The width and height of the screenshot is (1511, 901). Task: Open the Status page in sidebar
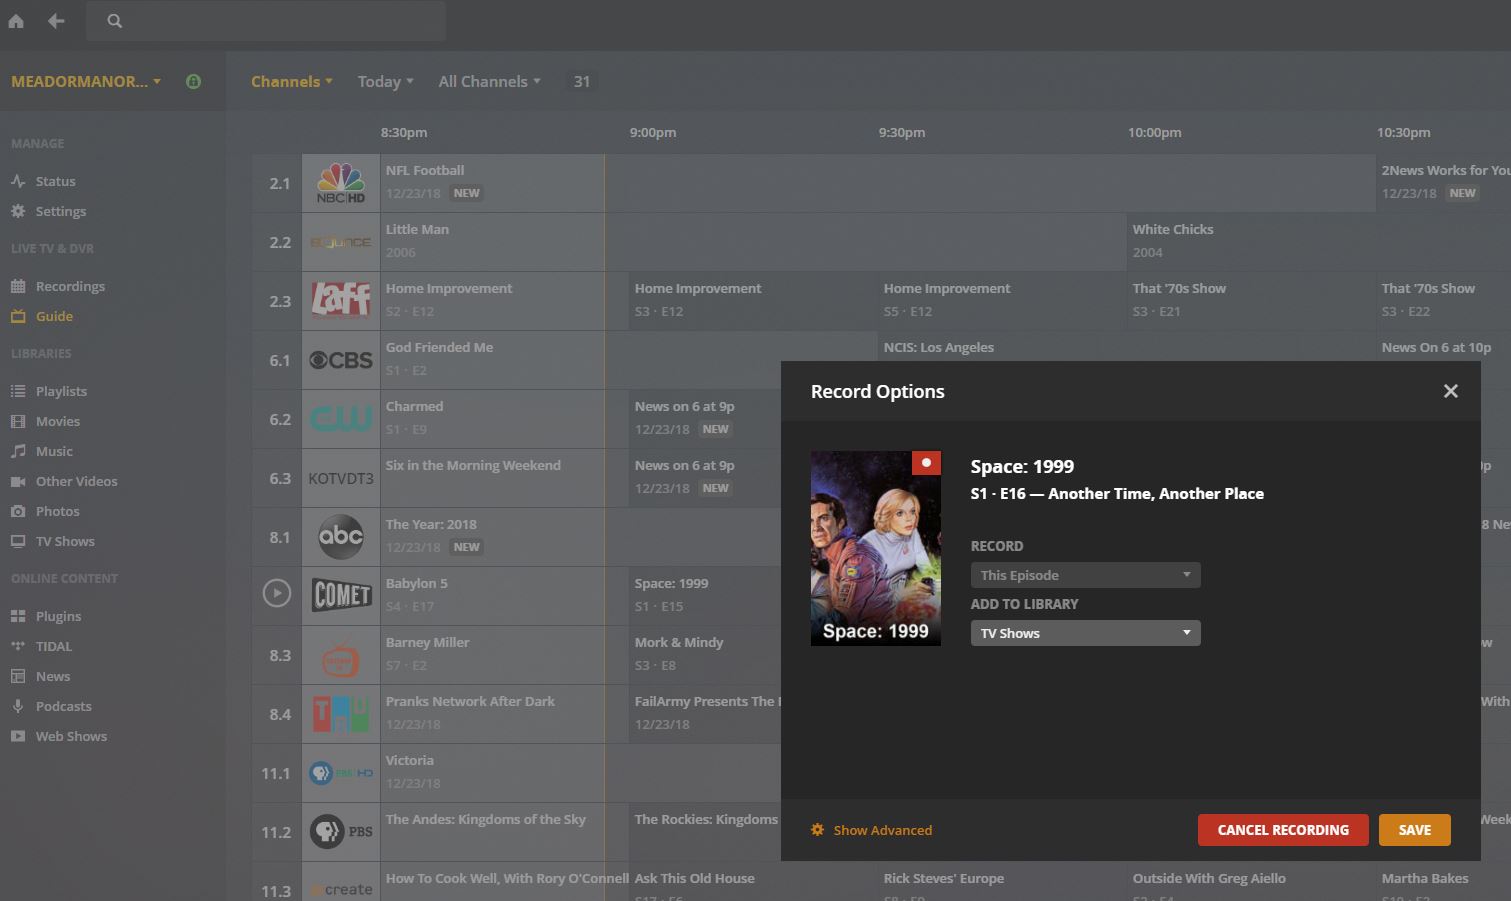pos(55,181)
